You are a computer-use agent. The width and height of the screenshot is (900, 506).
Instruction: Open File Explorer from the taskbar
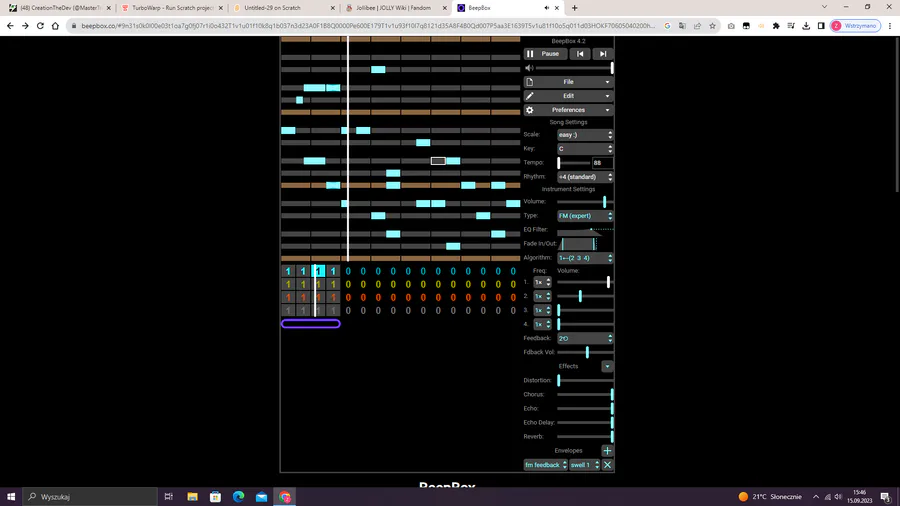pos(192,497)
